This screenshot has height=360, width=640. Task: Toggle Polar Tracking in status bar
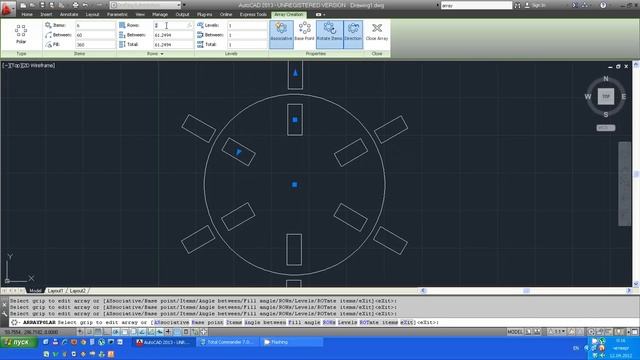click(116, 332)
